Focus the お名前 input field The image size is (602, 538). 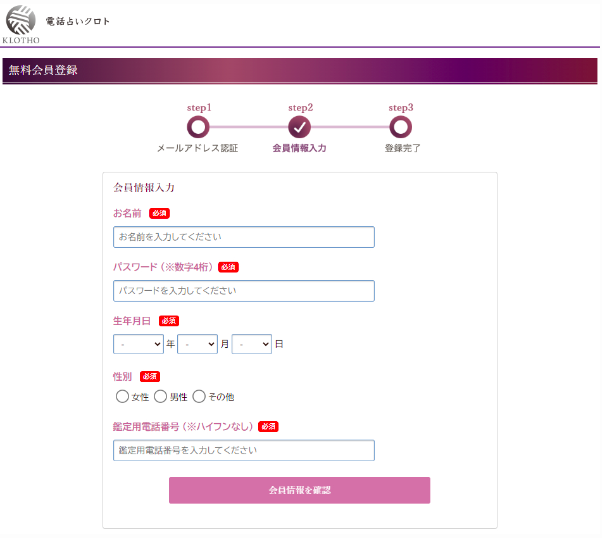(244, 237)
